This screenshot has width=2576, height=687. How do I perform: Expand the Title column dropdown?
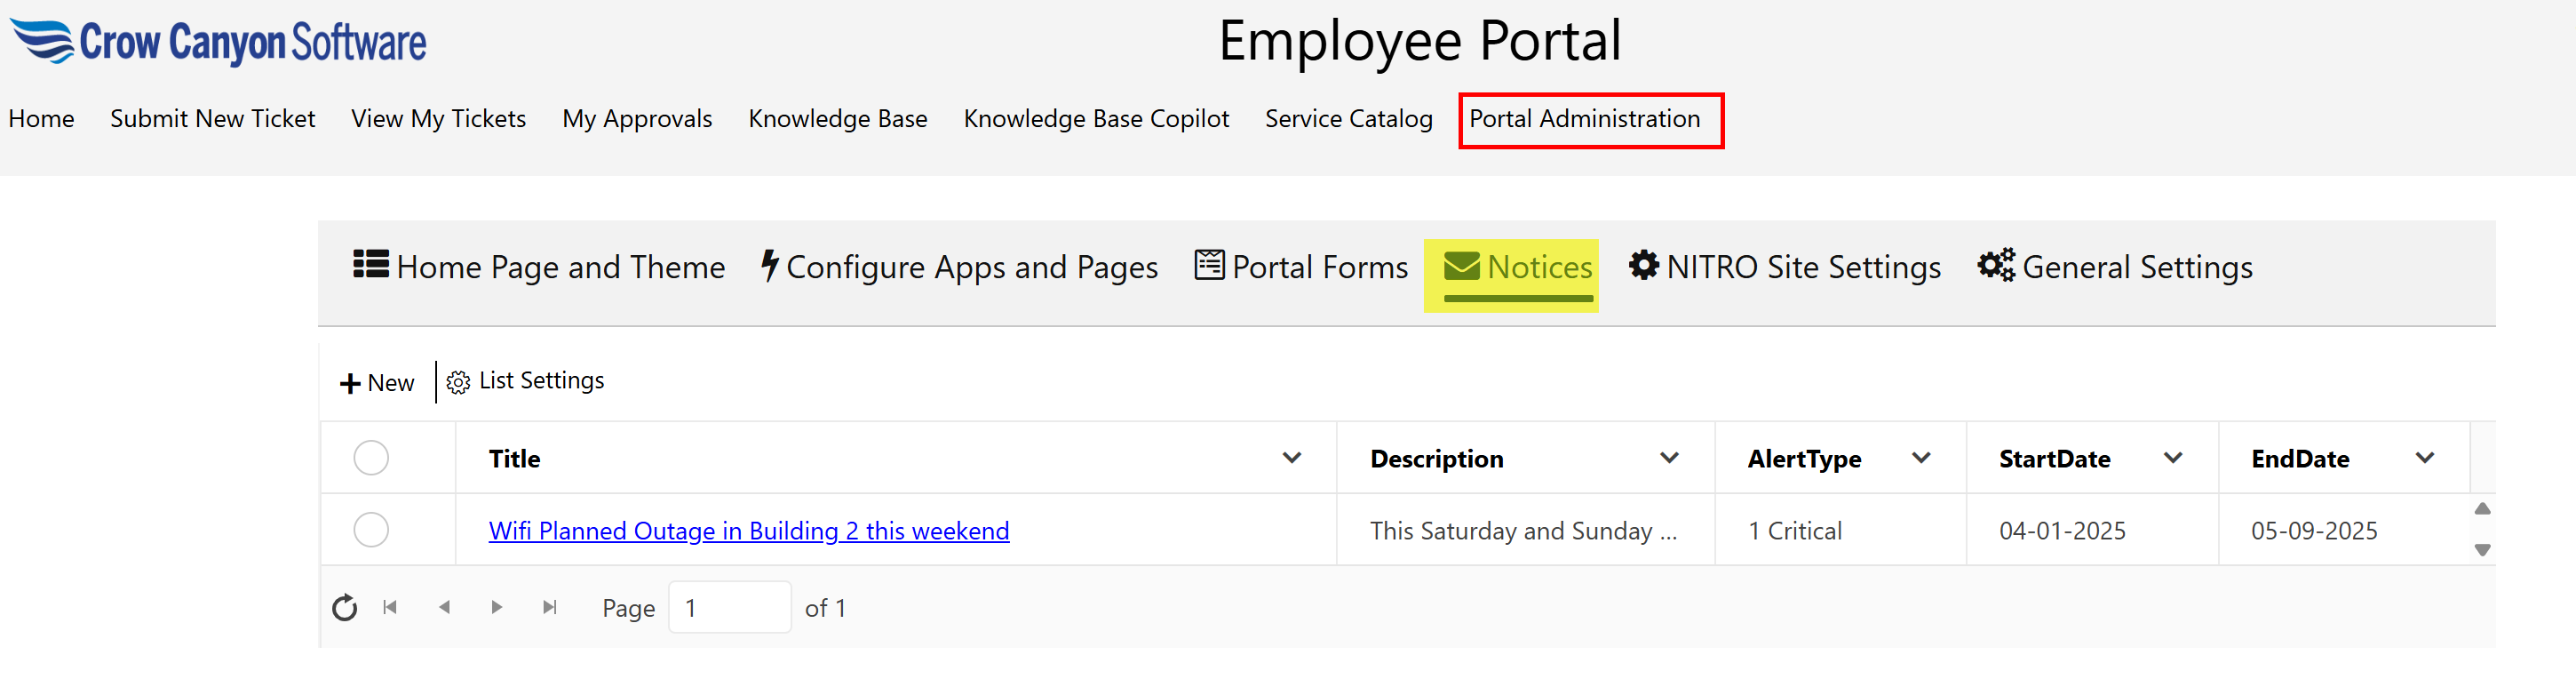1291,458
